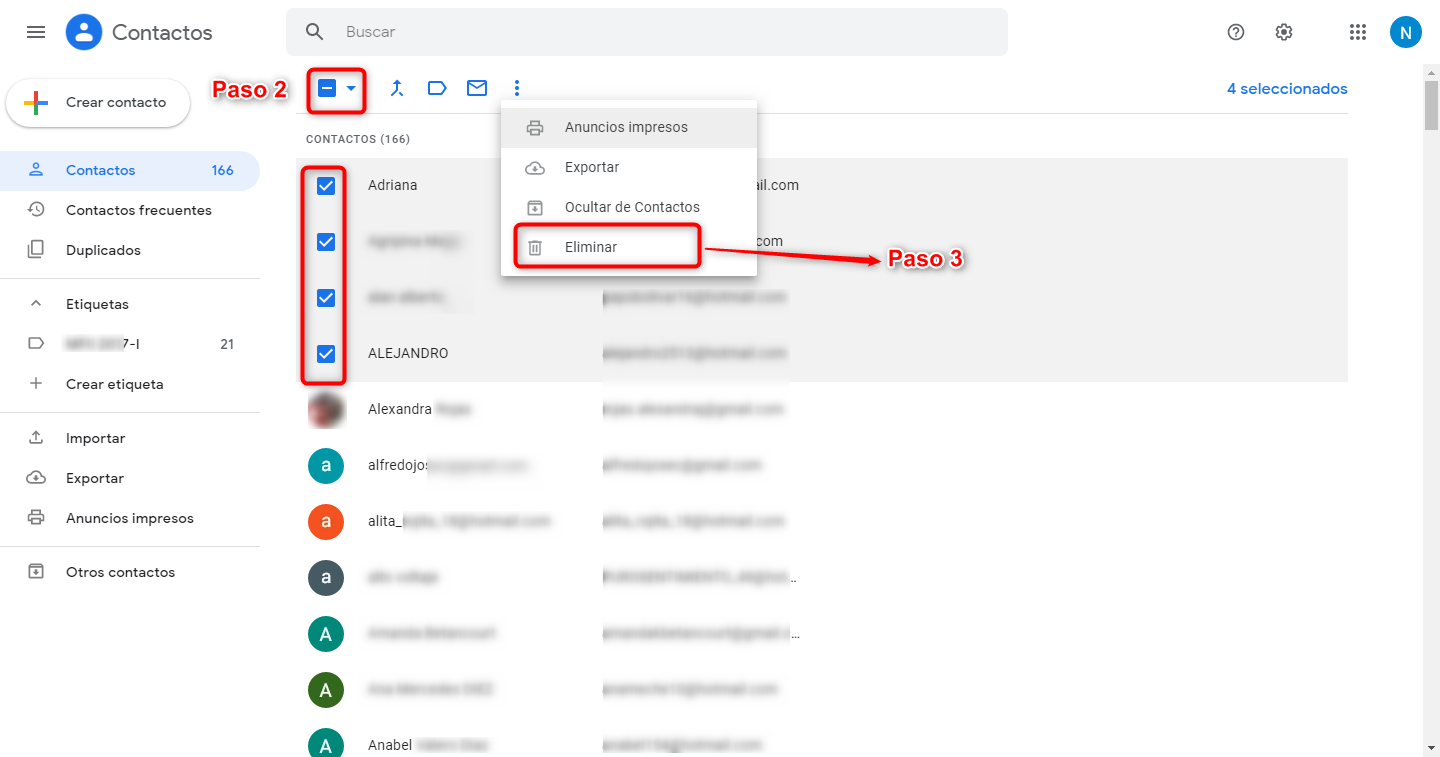
Task: Click the help question mark icon
Action: (1235, 31)
